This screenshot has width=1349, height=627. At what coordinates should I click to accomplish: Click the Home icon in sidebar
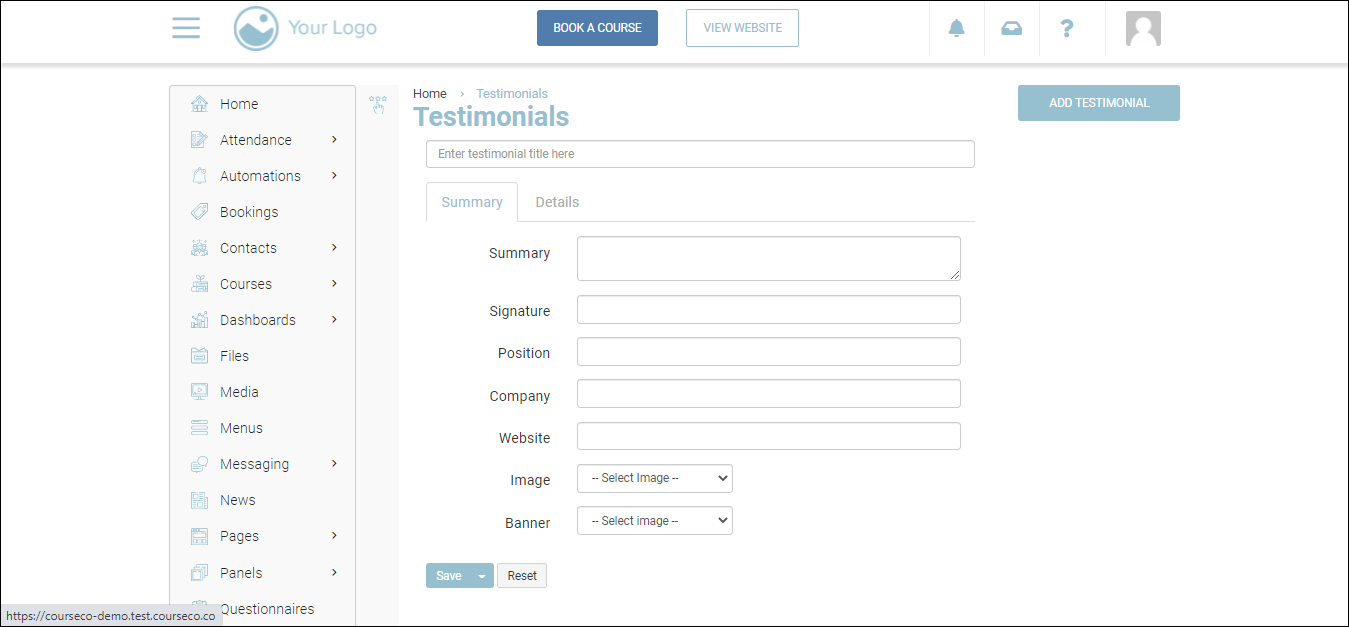point(200,104)
